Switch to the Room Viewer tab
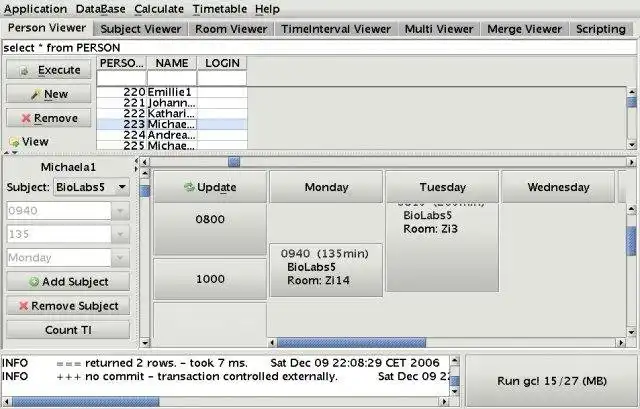Viewport: 640px width, 409px height. click(231, 29)
